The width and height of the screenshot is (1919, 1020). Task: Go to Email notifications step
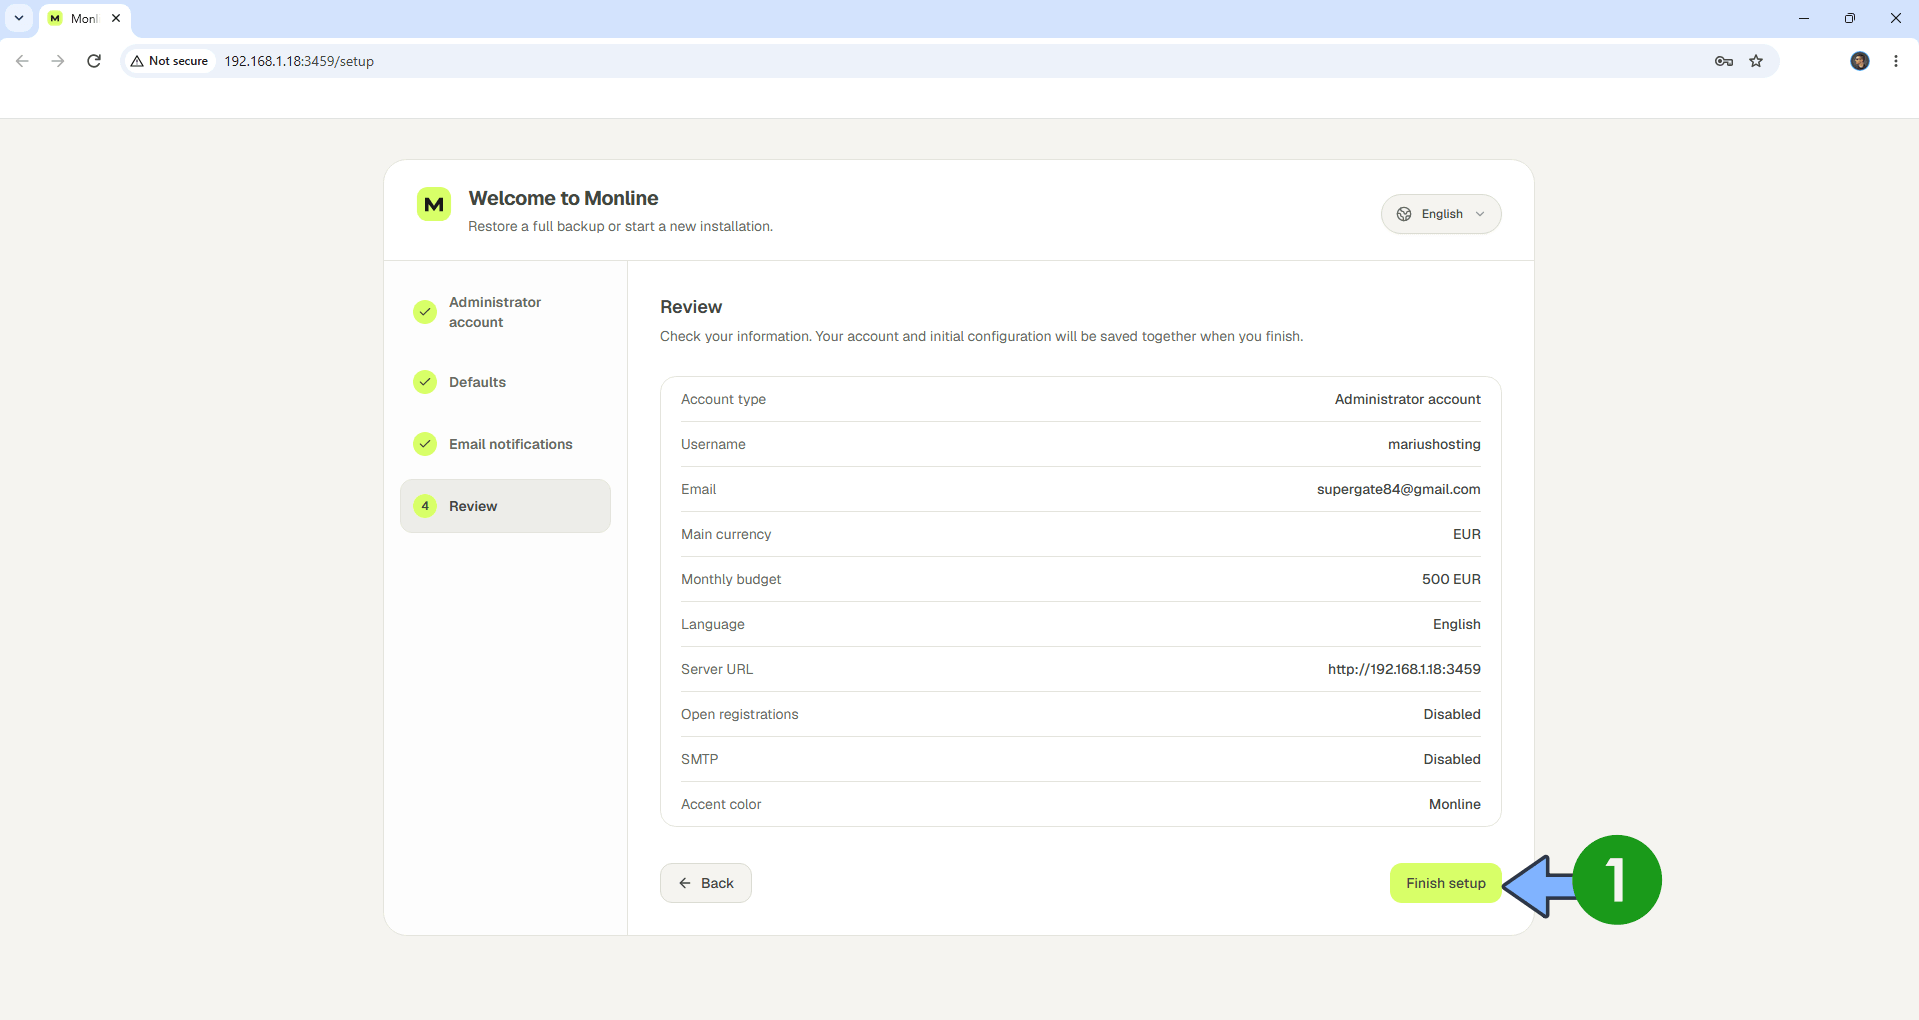point(505,444)
